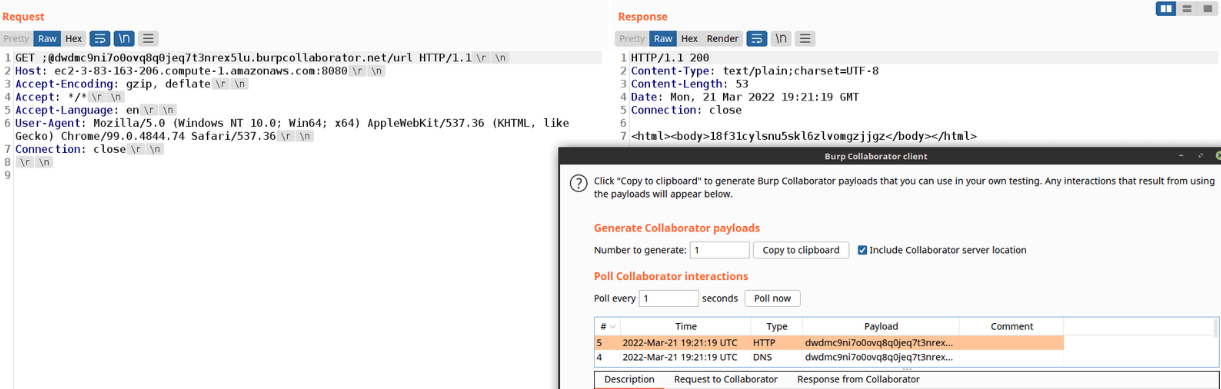Open the Description tab in Collaborator client

(629, 380)
